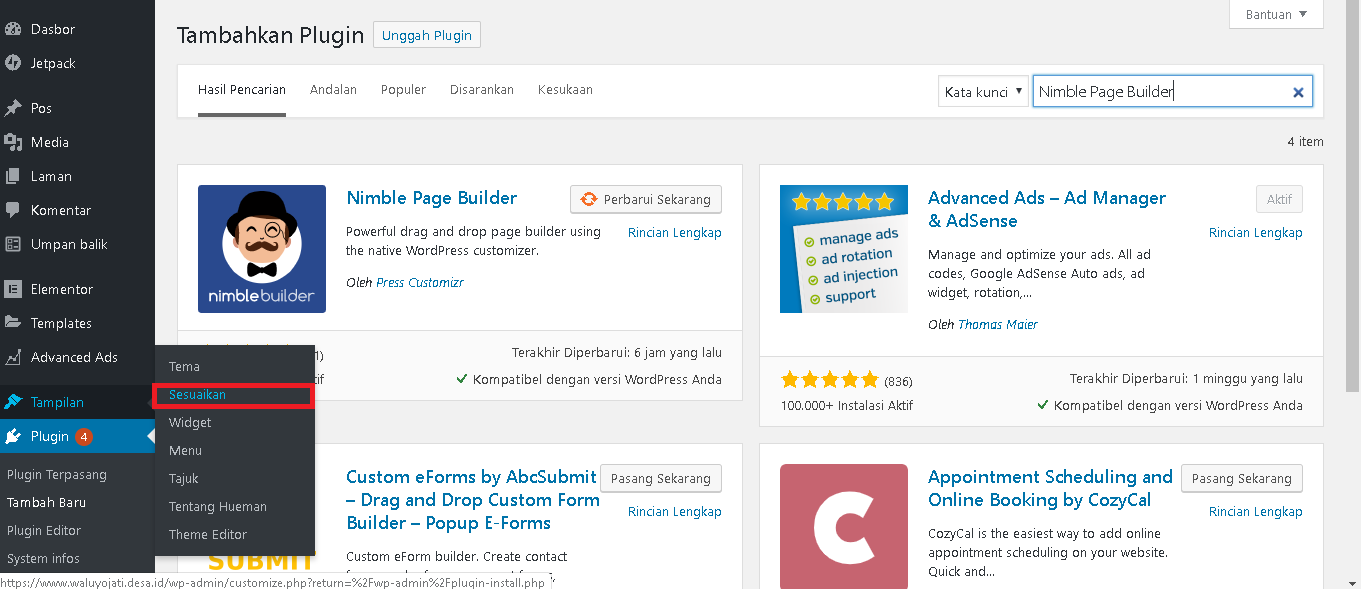Screen dimensions: 1361x589
Task: Open Rincian Lengkap for Custom eForms
Action: (675, 511)
